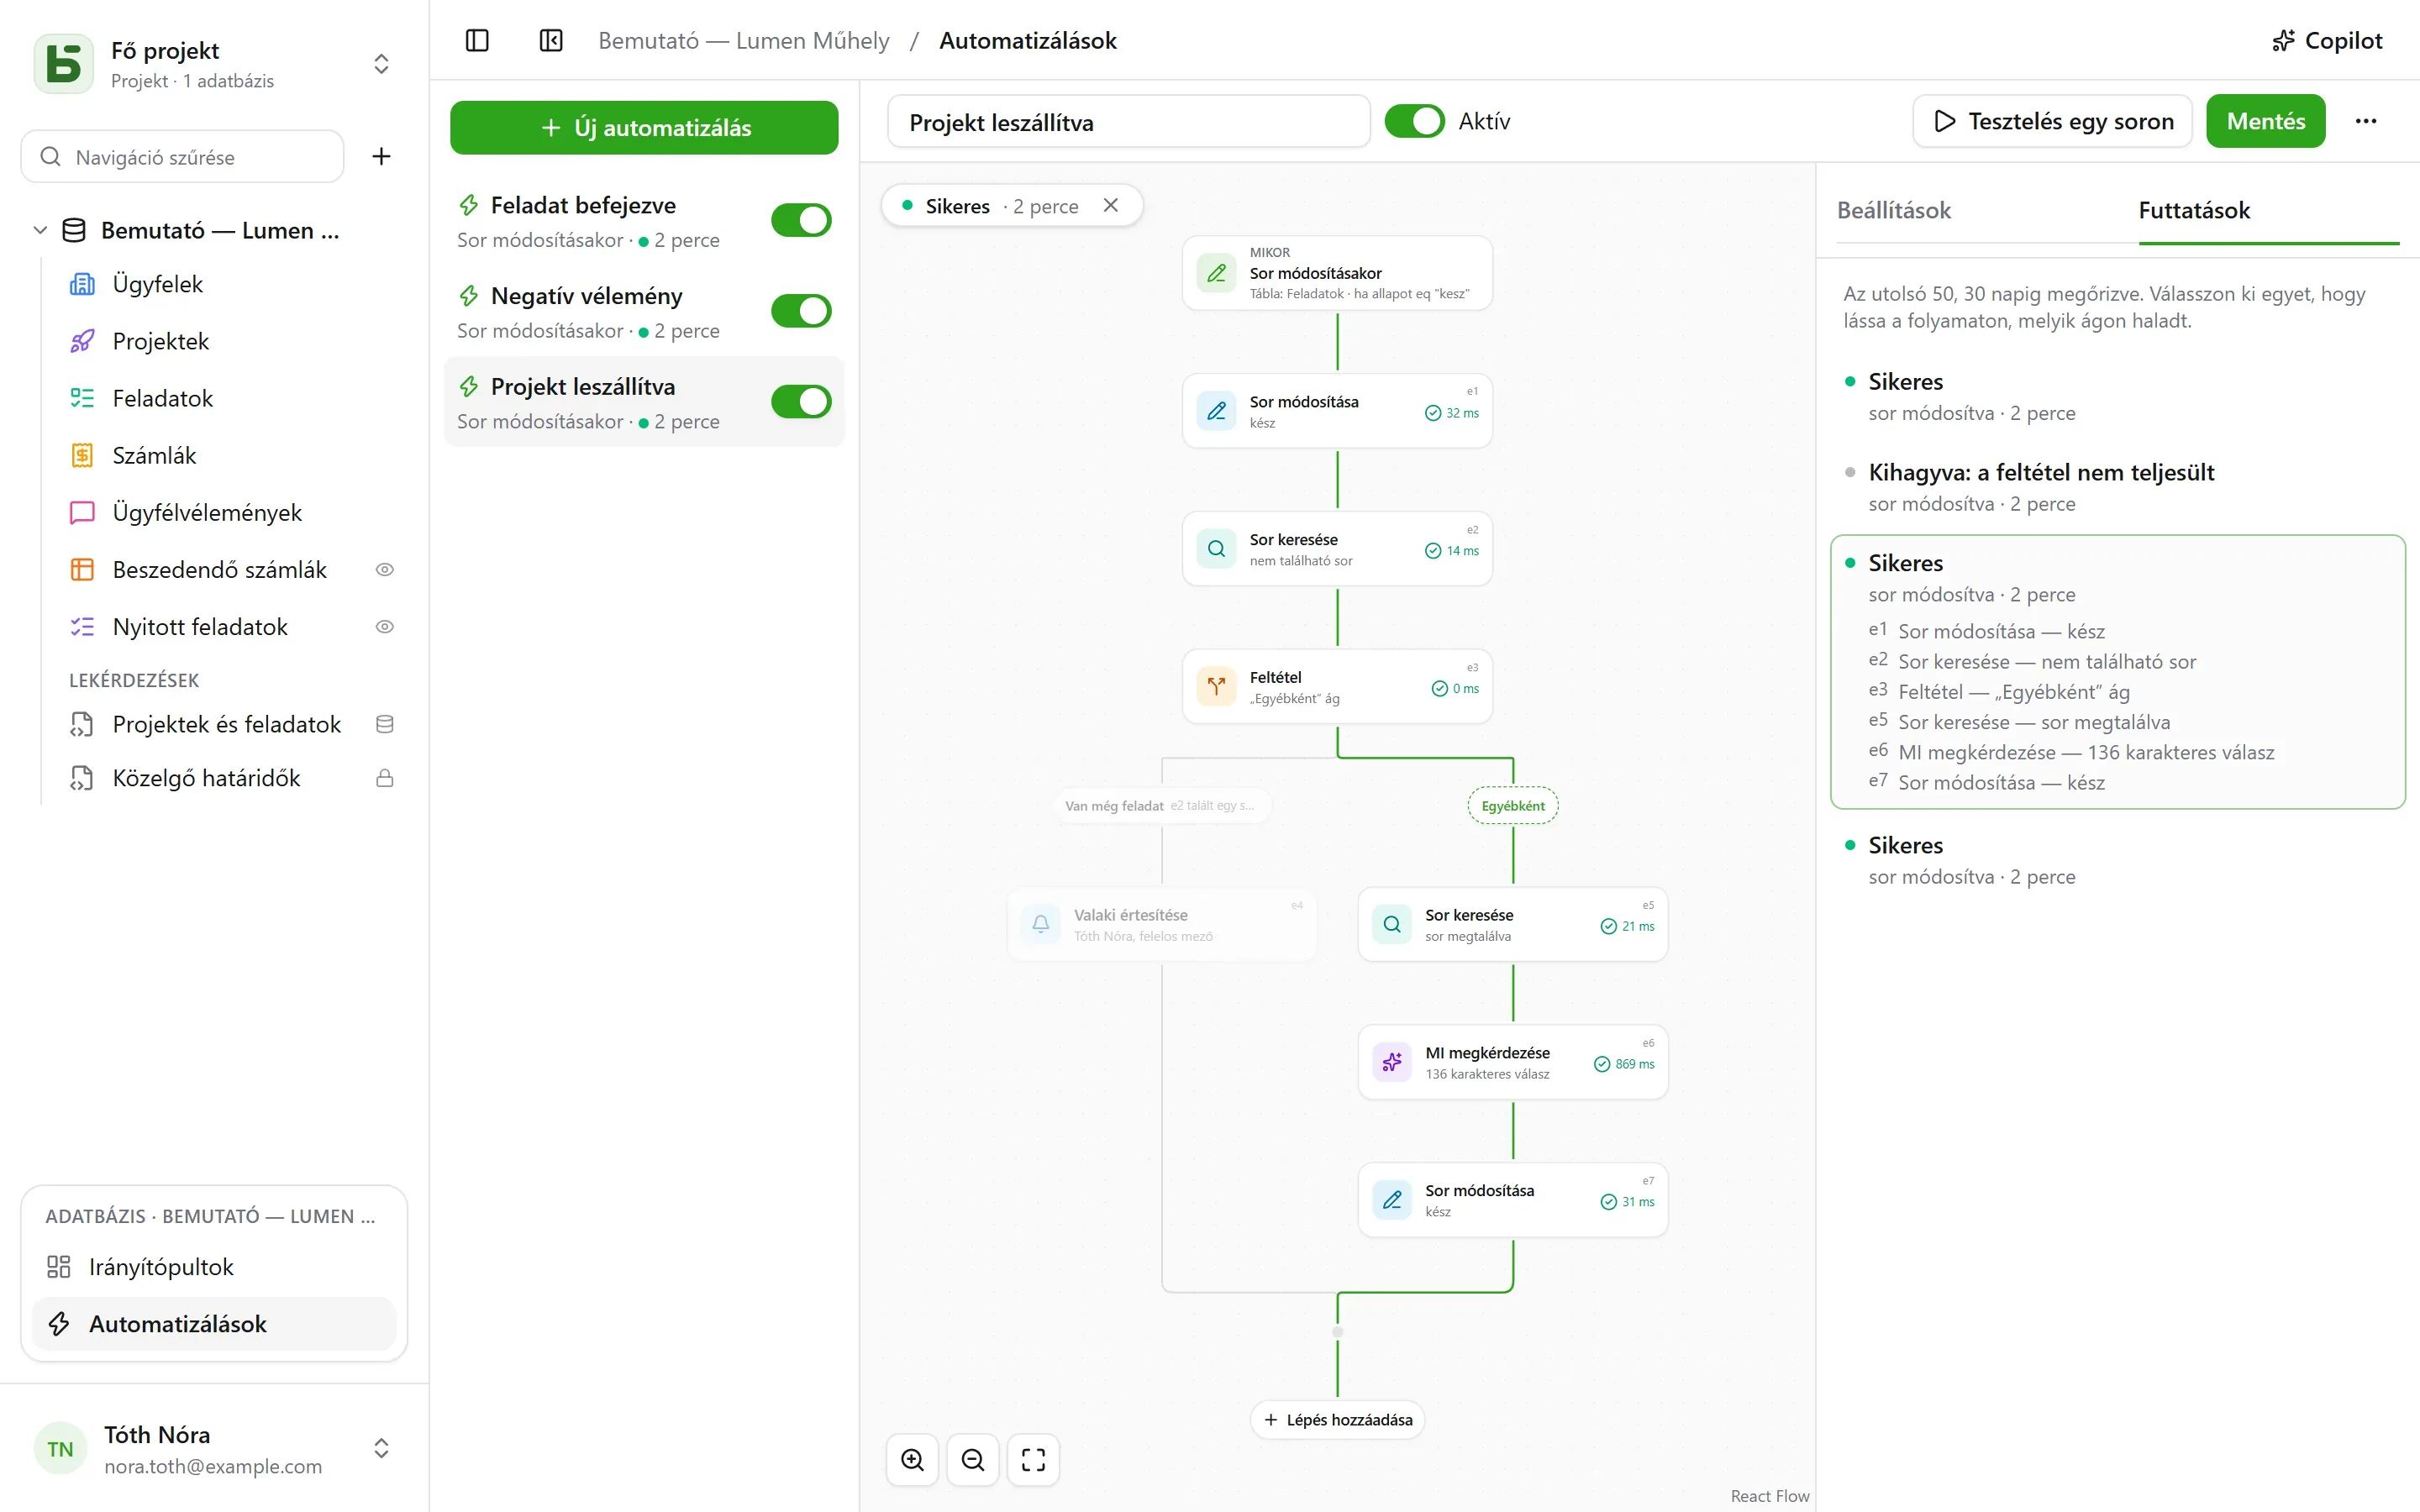Viewport: 2420px width, 1512px height.
Task: Open the Ügyfelek table
Action: (x=157, y=284)
